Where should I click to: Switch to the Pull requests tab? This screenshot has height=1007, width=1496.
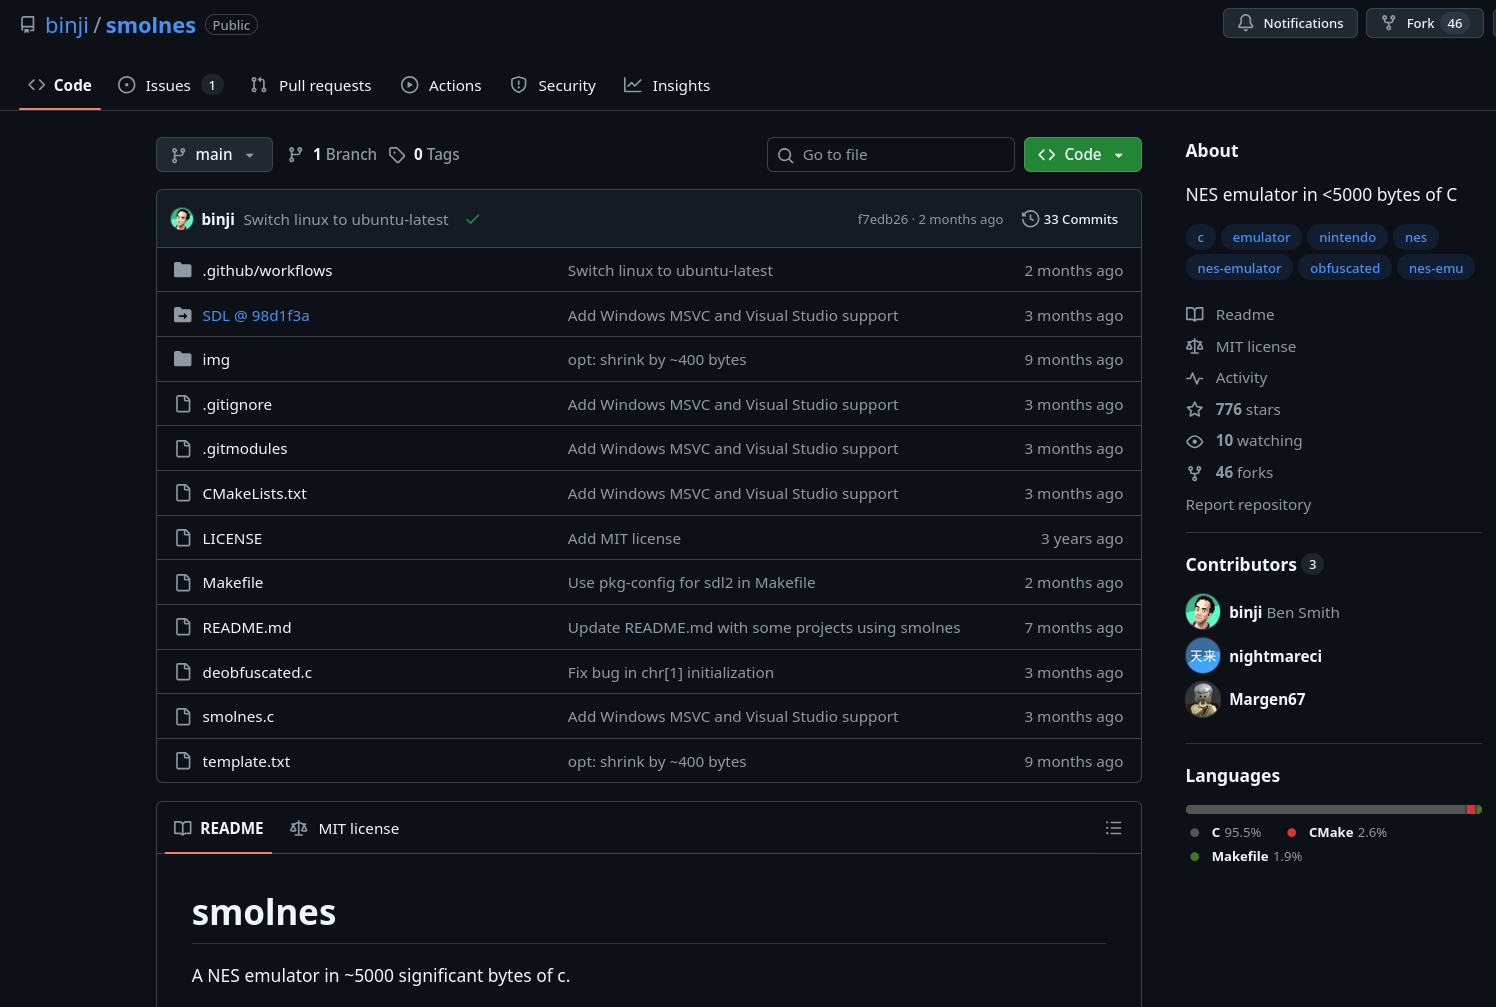(x=311, y=85)
